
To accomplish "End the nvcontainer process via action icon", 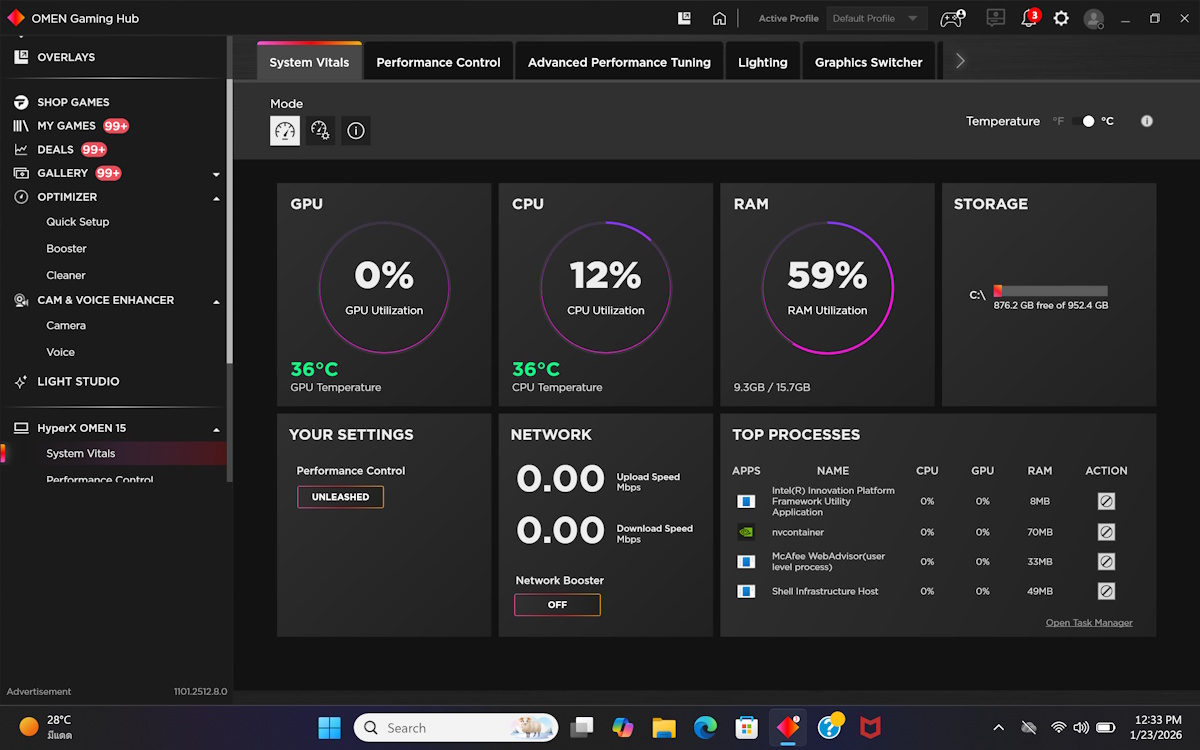I will click(1106, 532).
